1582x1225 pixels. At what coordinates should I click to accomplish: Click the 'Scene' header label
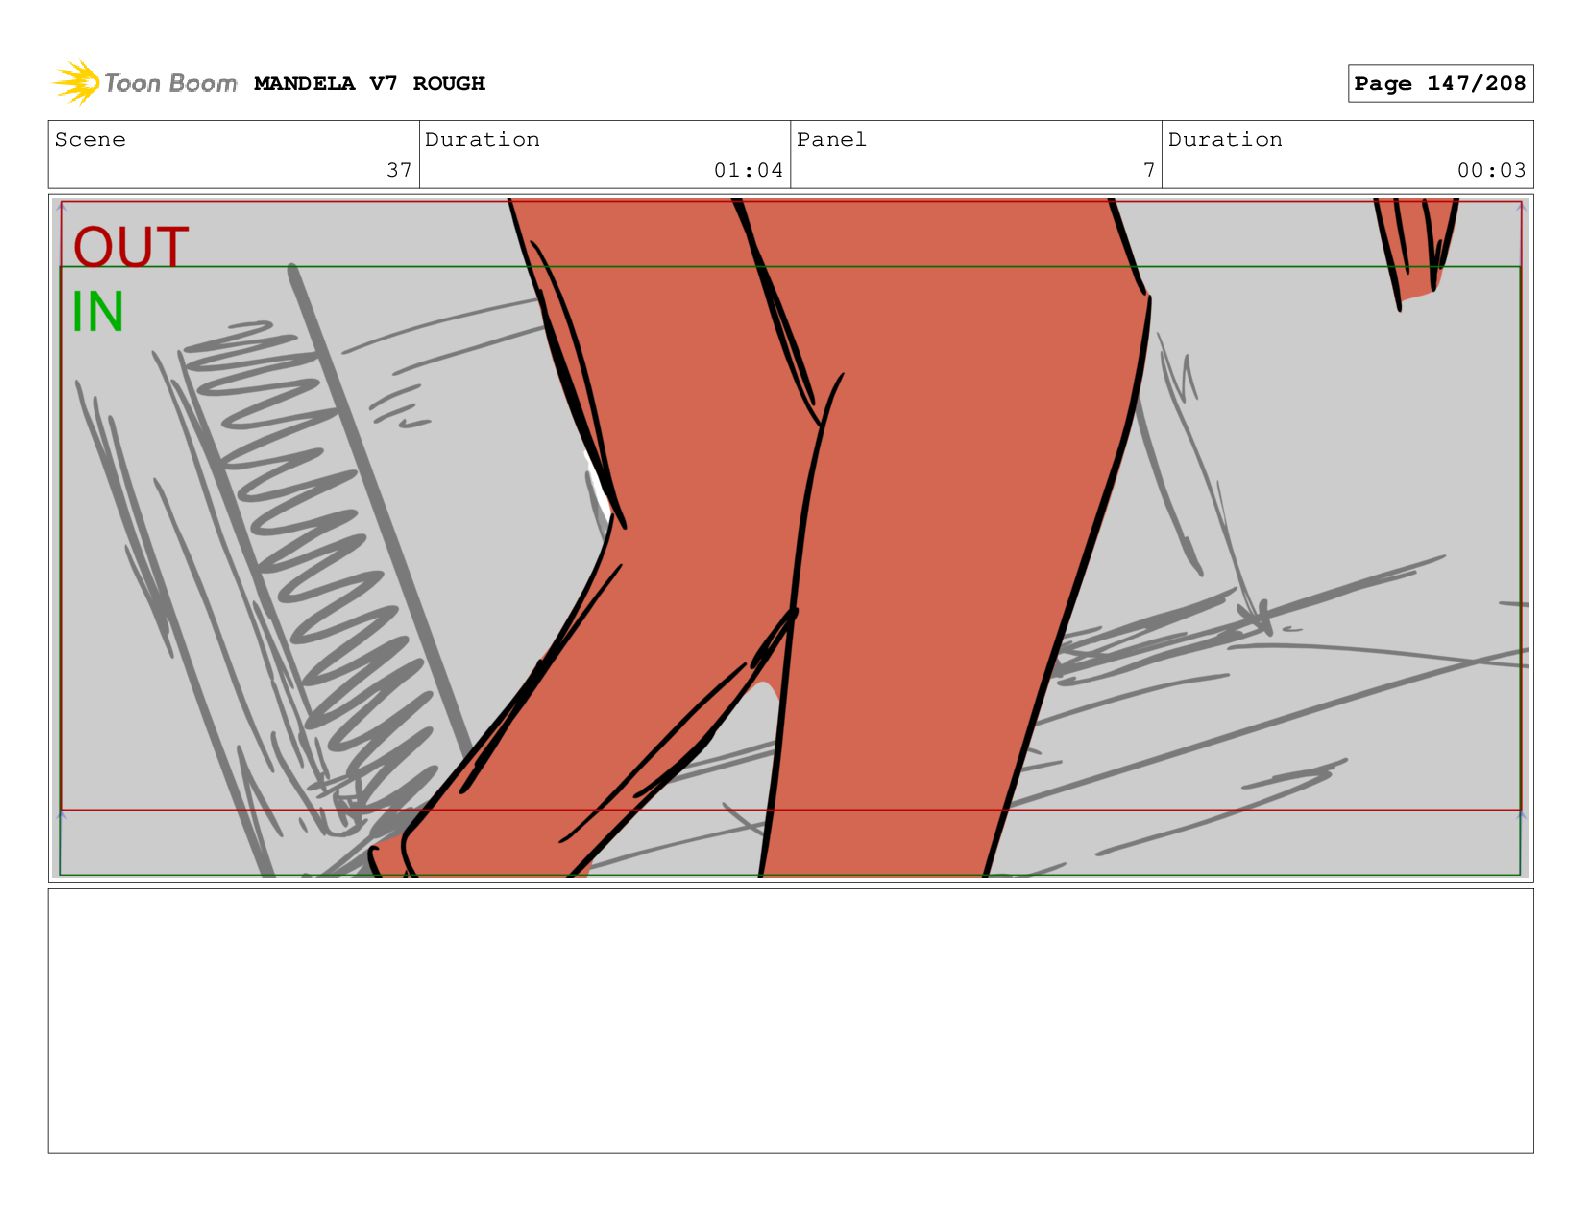coord(90,140)
